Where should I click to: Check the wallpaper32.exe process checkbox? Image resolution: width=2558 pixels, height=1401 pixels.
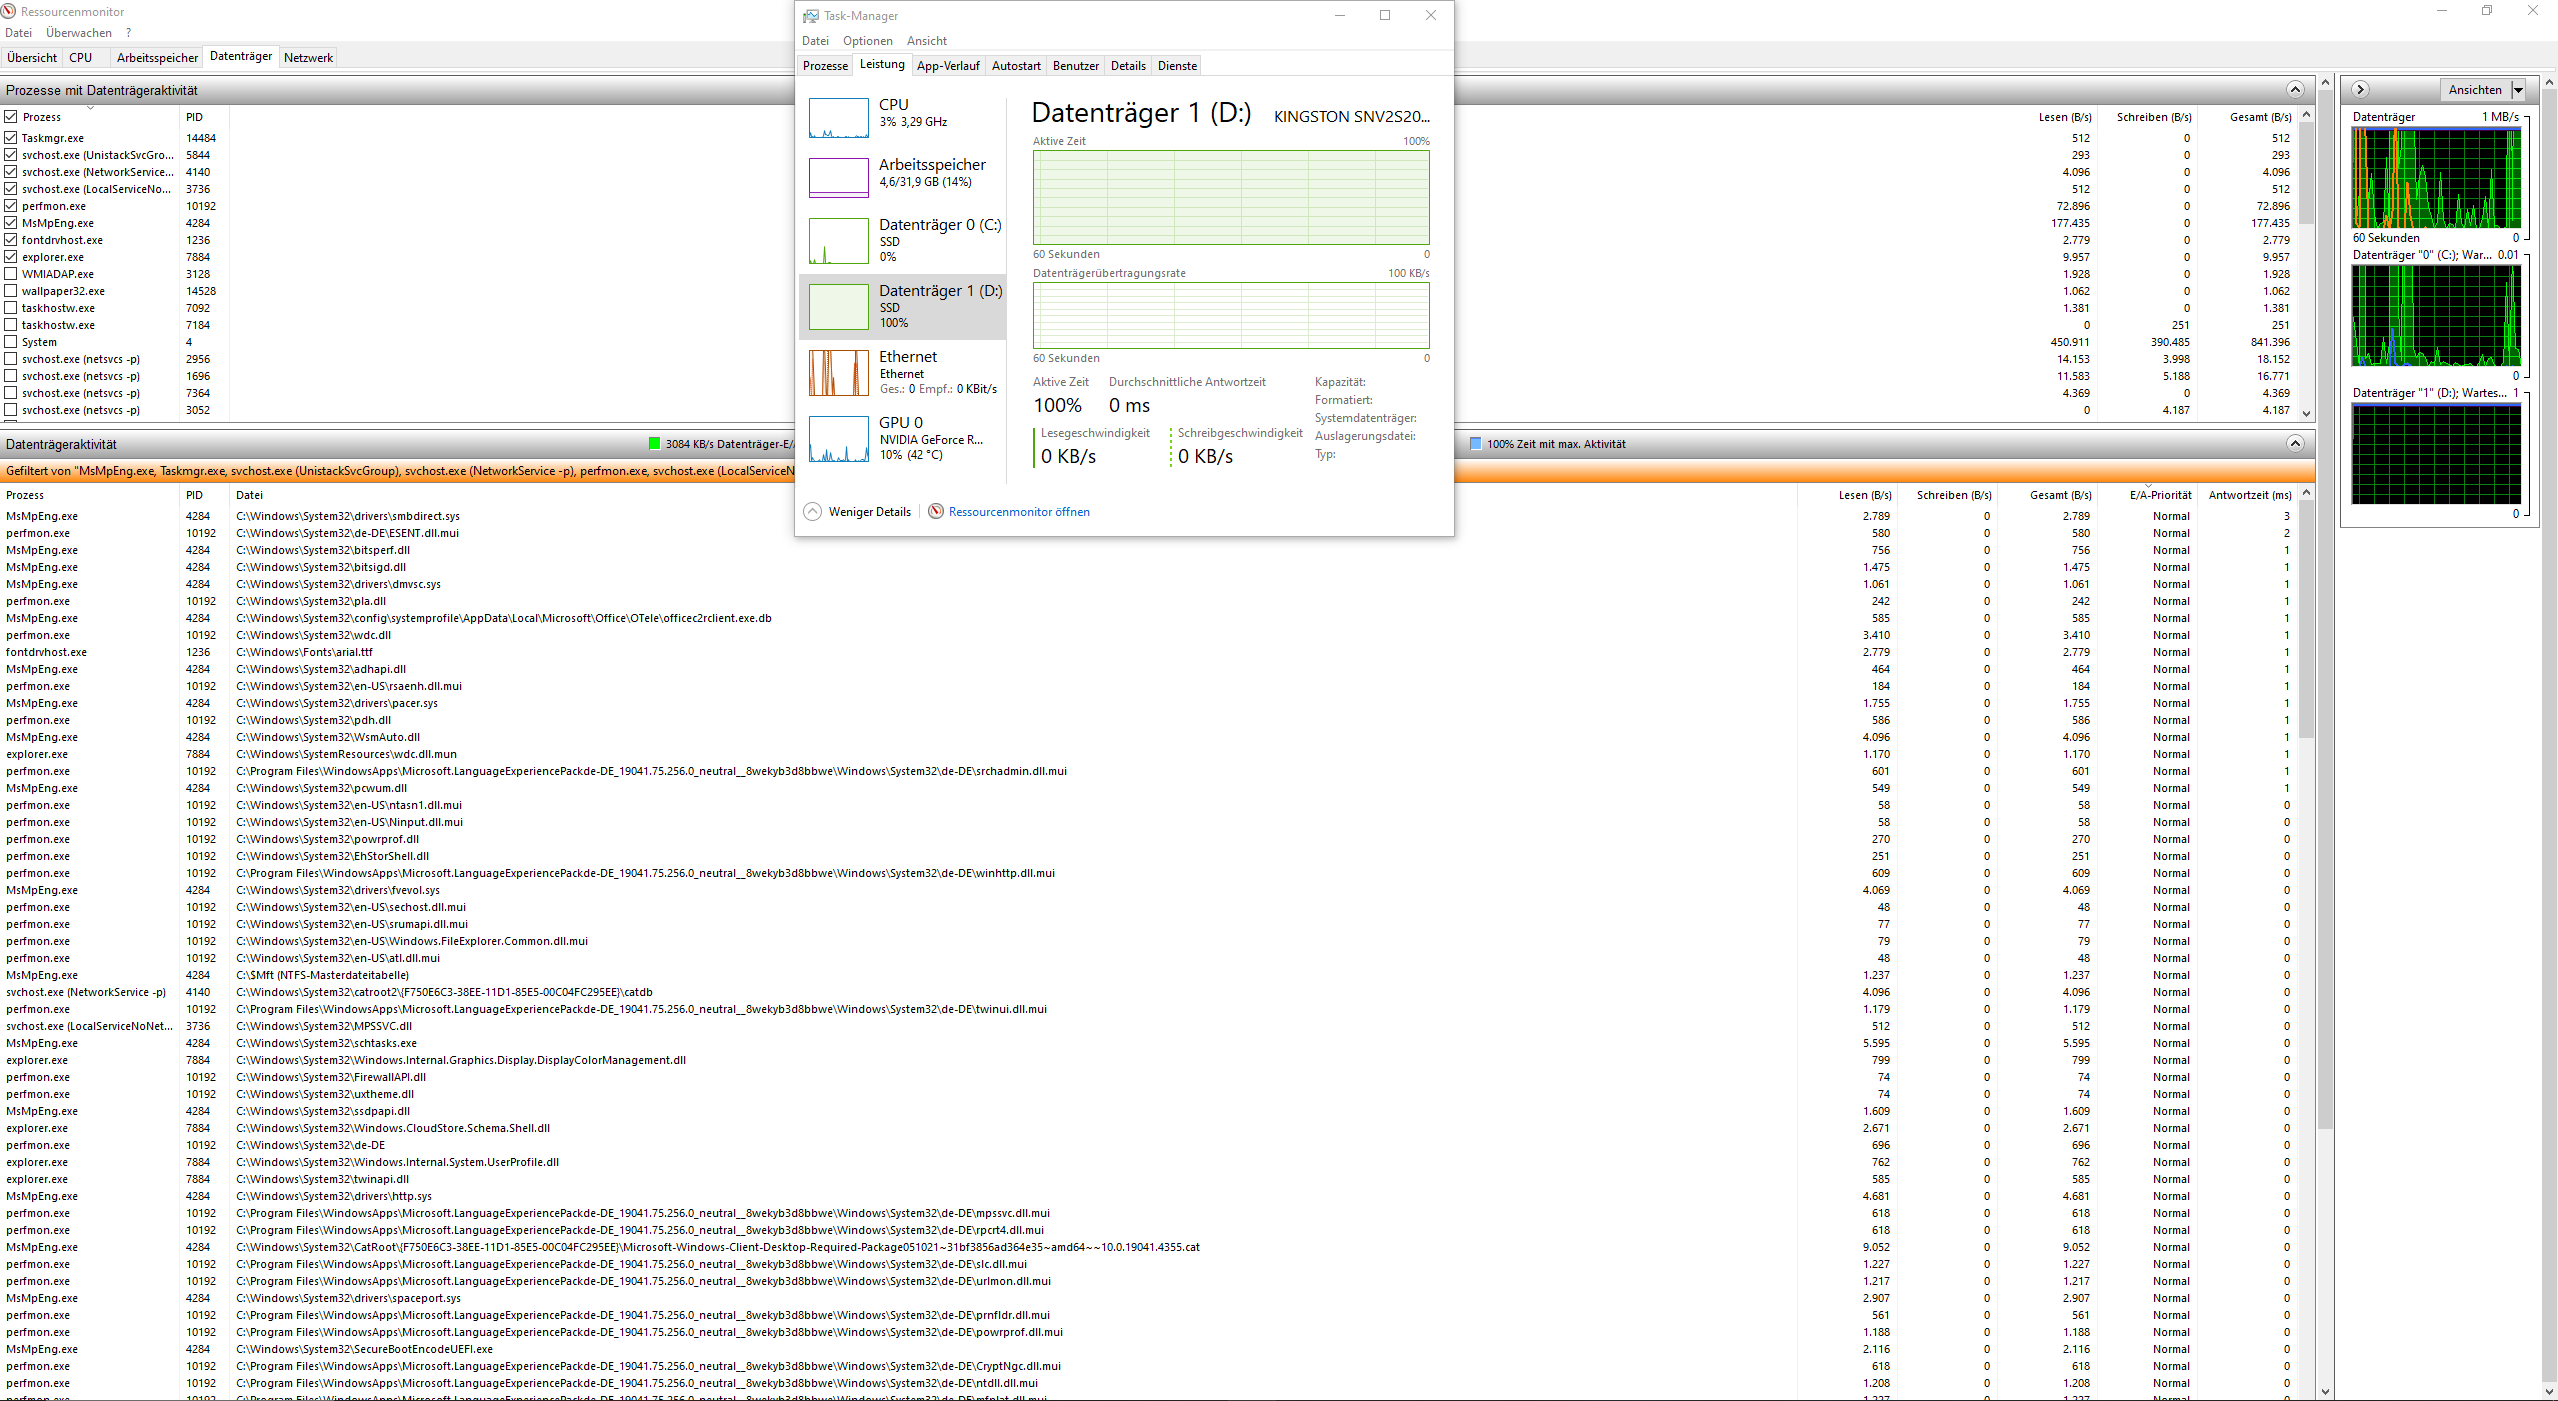(11, 291)
